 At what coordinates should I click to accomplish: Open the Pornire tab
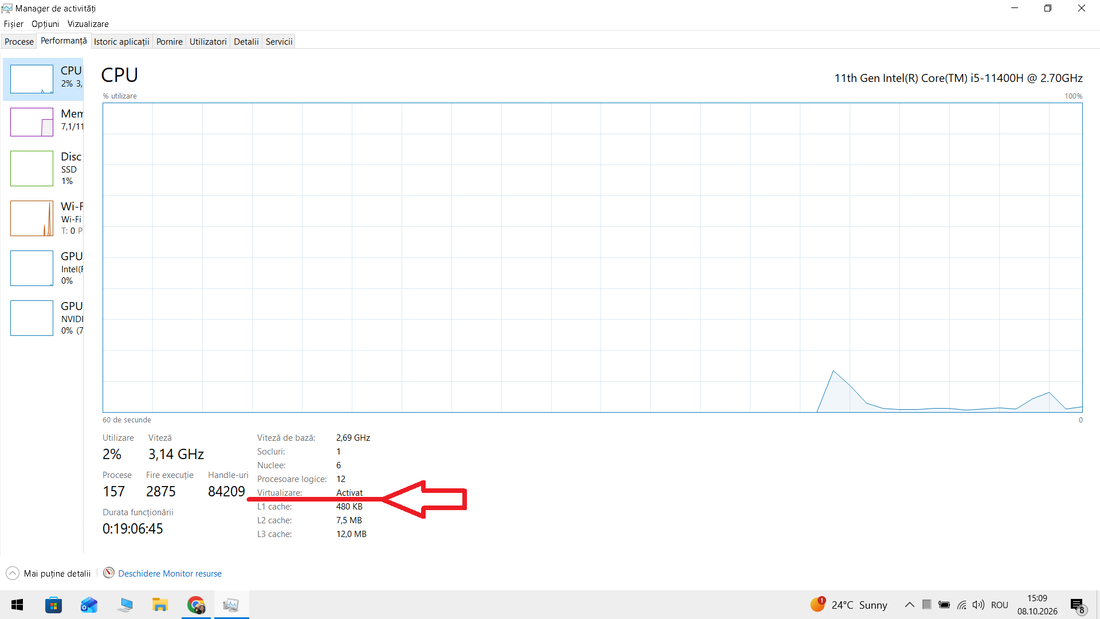pyautogui.click(x=169, y=41)
